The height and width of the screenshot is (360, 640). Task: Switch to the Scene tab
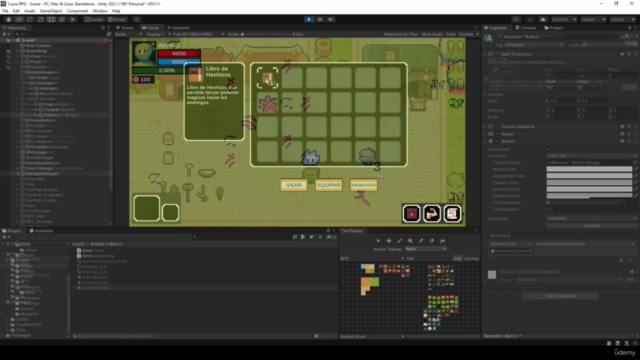coord(125,28)
